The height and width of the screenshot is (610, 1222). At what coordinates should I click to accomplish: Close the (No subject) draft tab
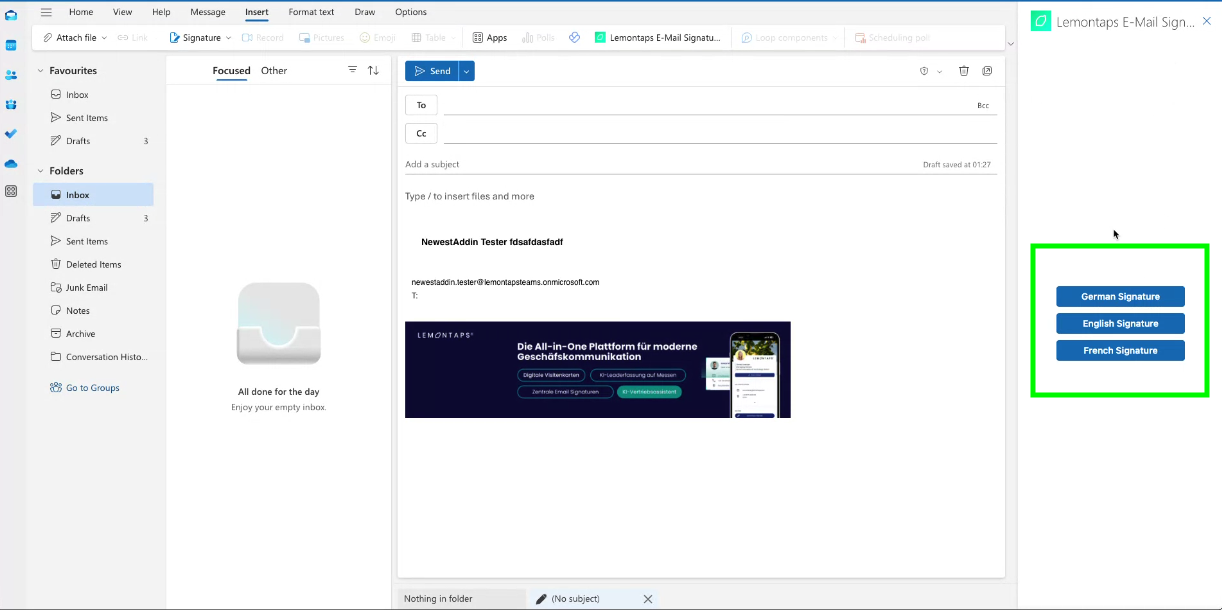coord(648,599)
